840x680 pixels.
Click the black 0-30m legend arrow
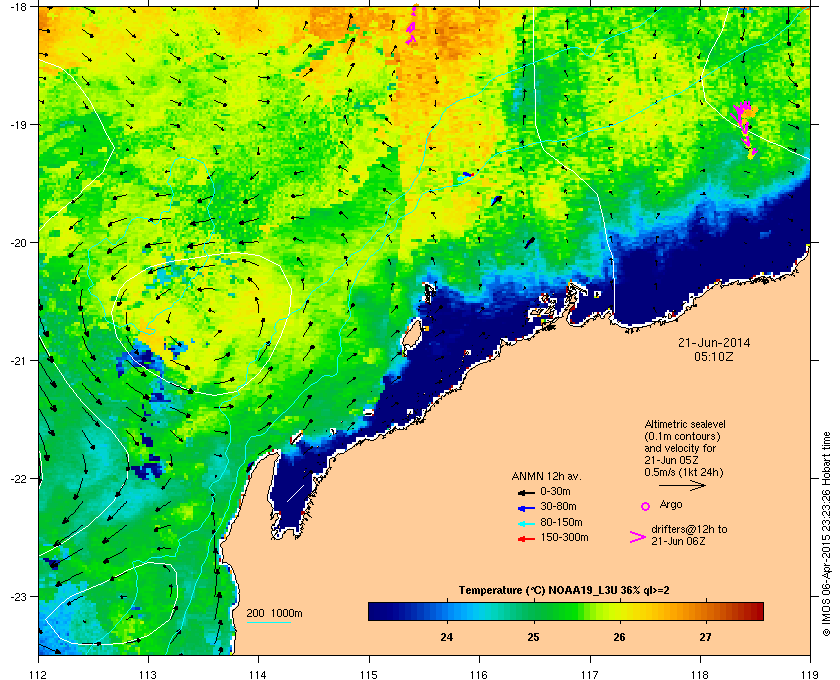coord(527,492)
